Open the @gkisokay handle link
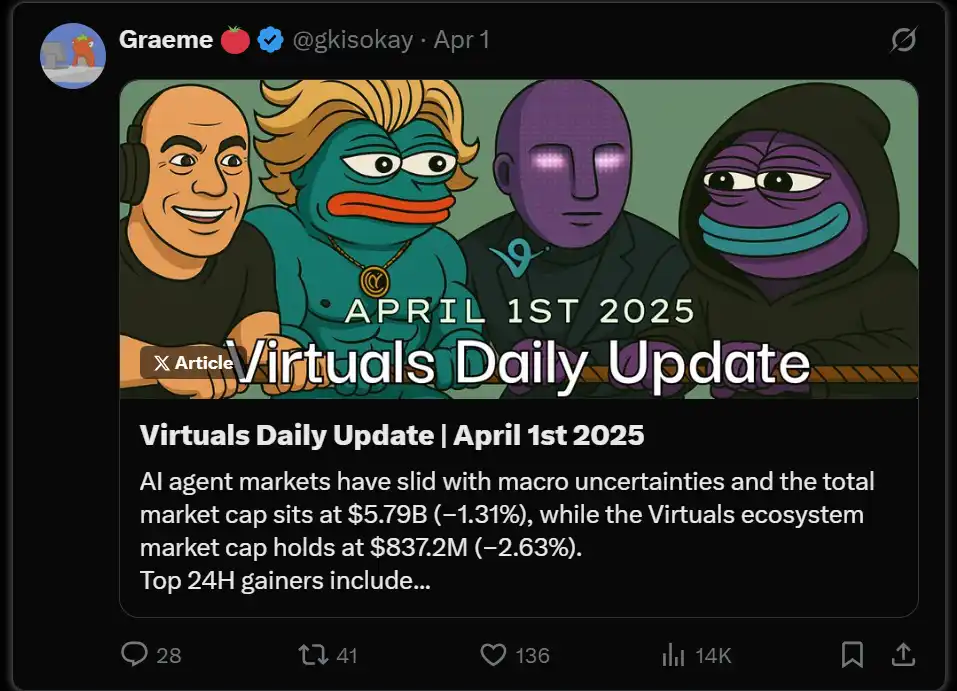 (351, 41)
